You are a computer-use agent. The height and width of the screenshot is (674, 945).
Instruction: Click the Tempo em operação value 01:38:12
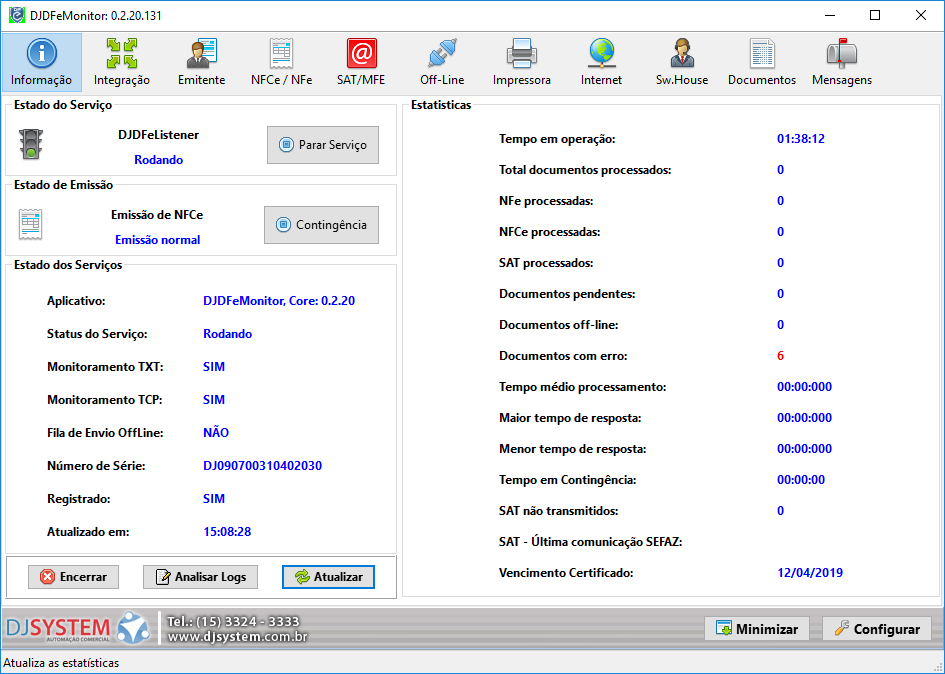(801, 139)
